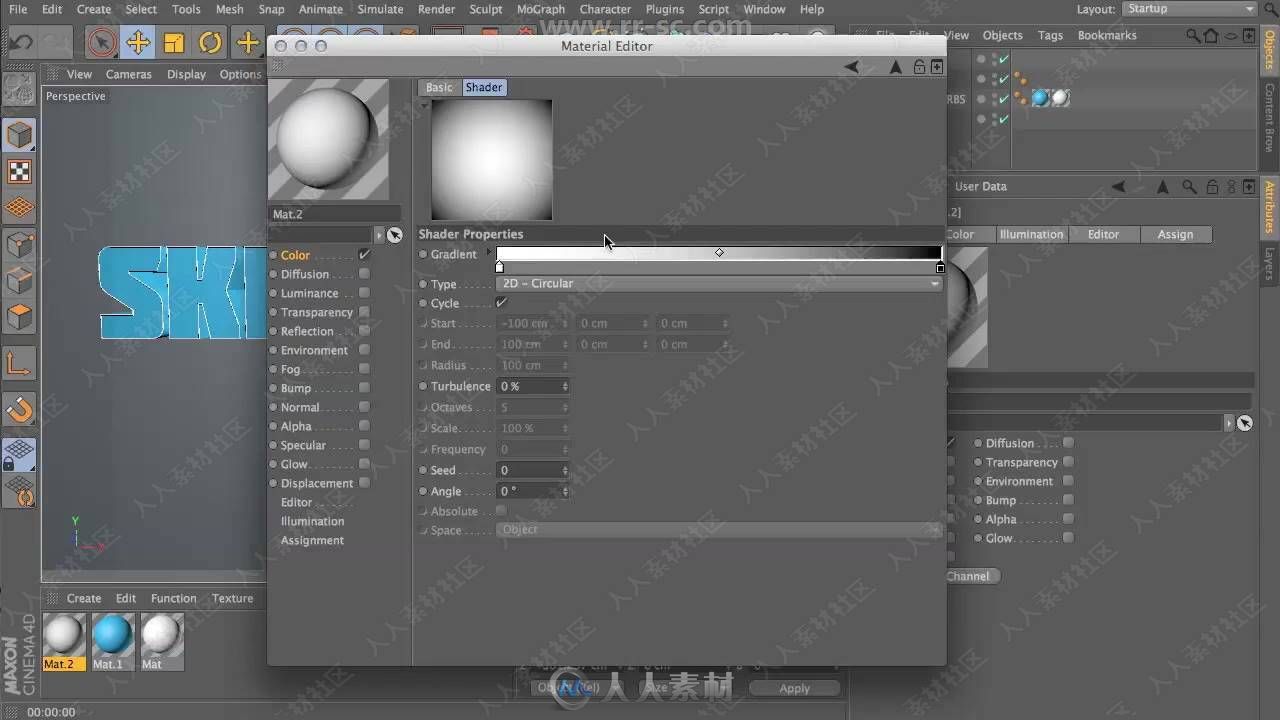Expand the Gradient disclosure triangle
Image resolution: width=1280 pixels, height=720 pixels.
489,253
